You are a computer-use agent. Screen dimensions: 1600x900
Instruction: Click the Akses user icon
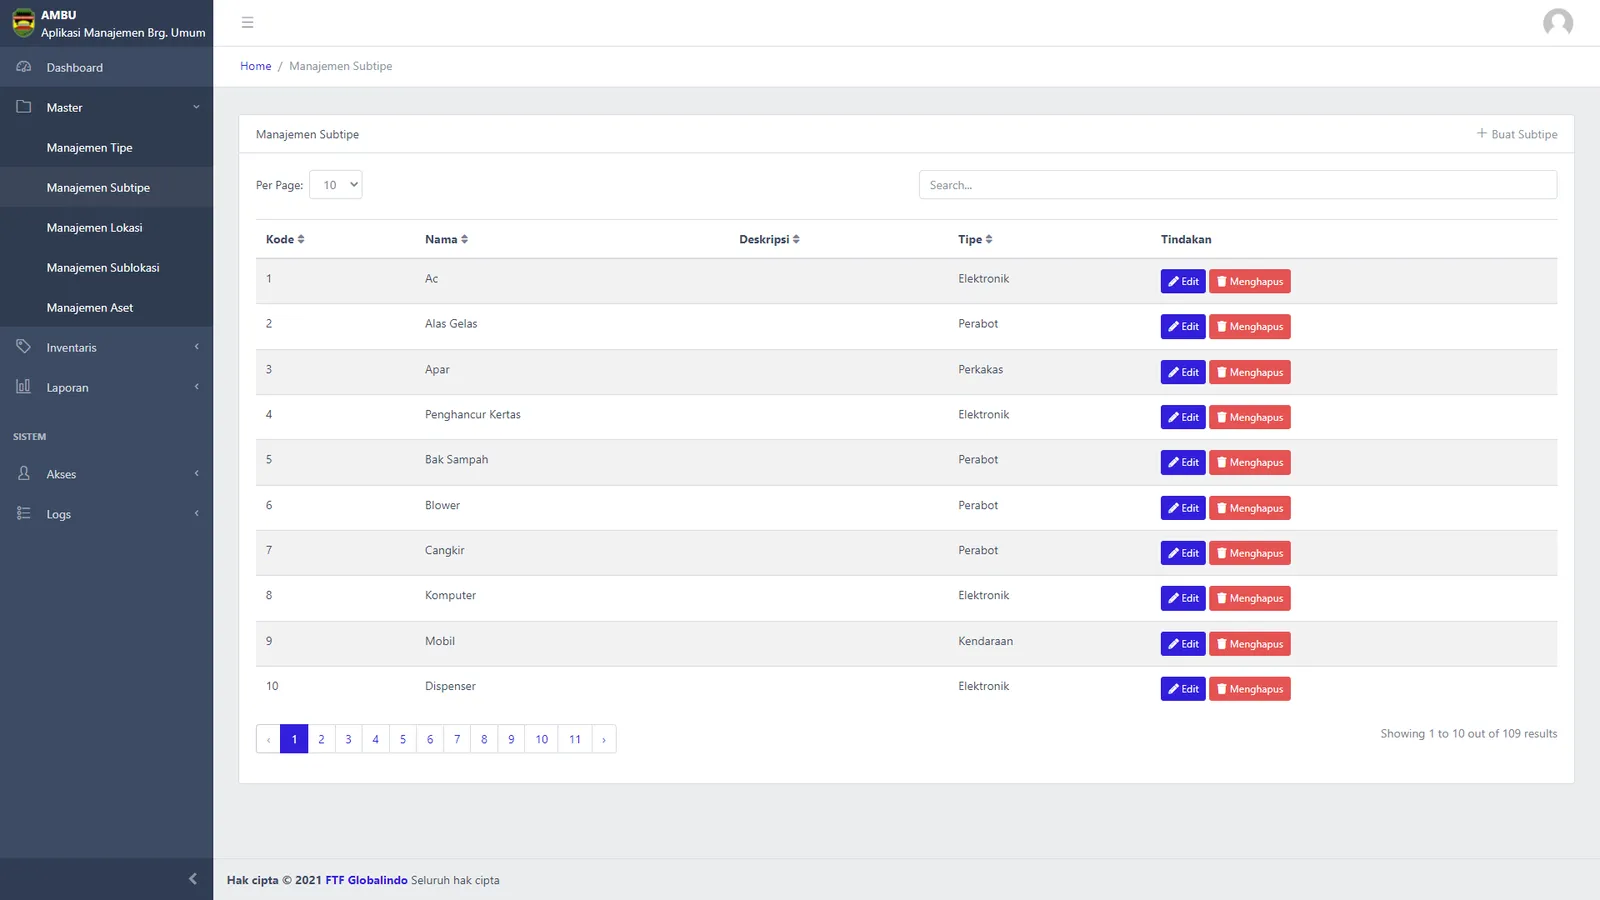pos(24,474)
